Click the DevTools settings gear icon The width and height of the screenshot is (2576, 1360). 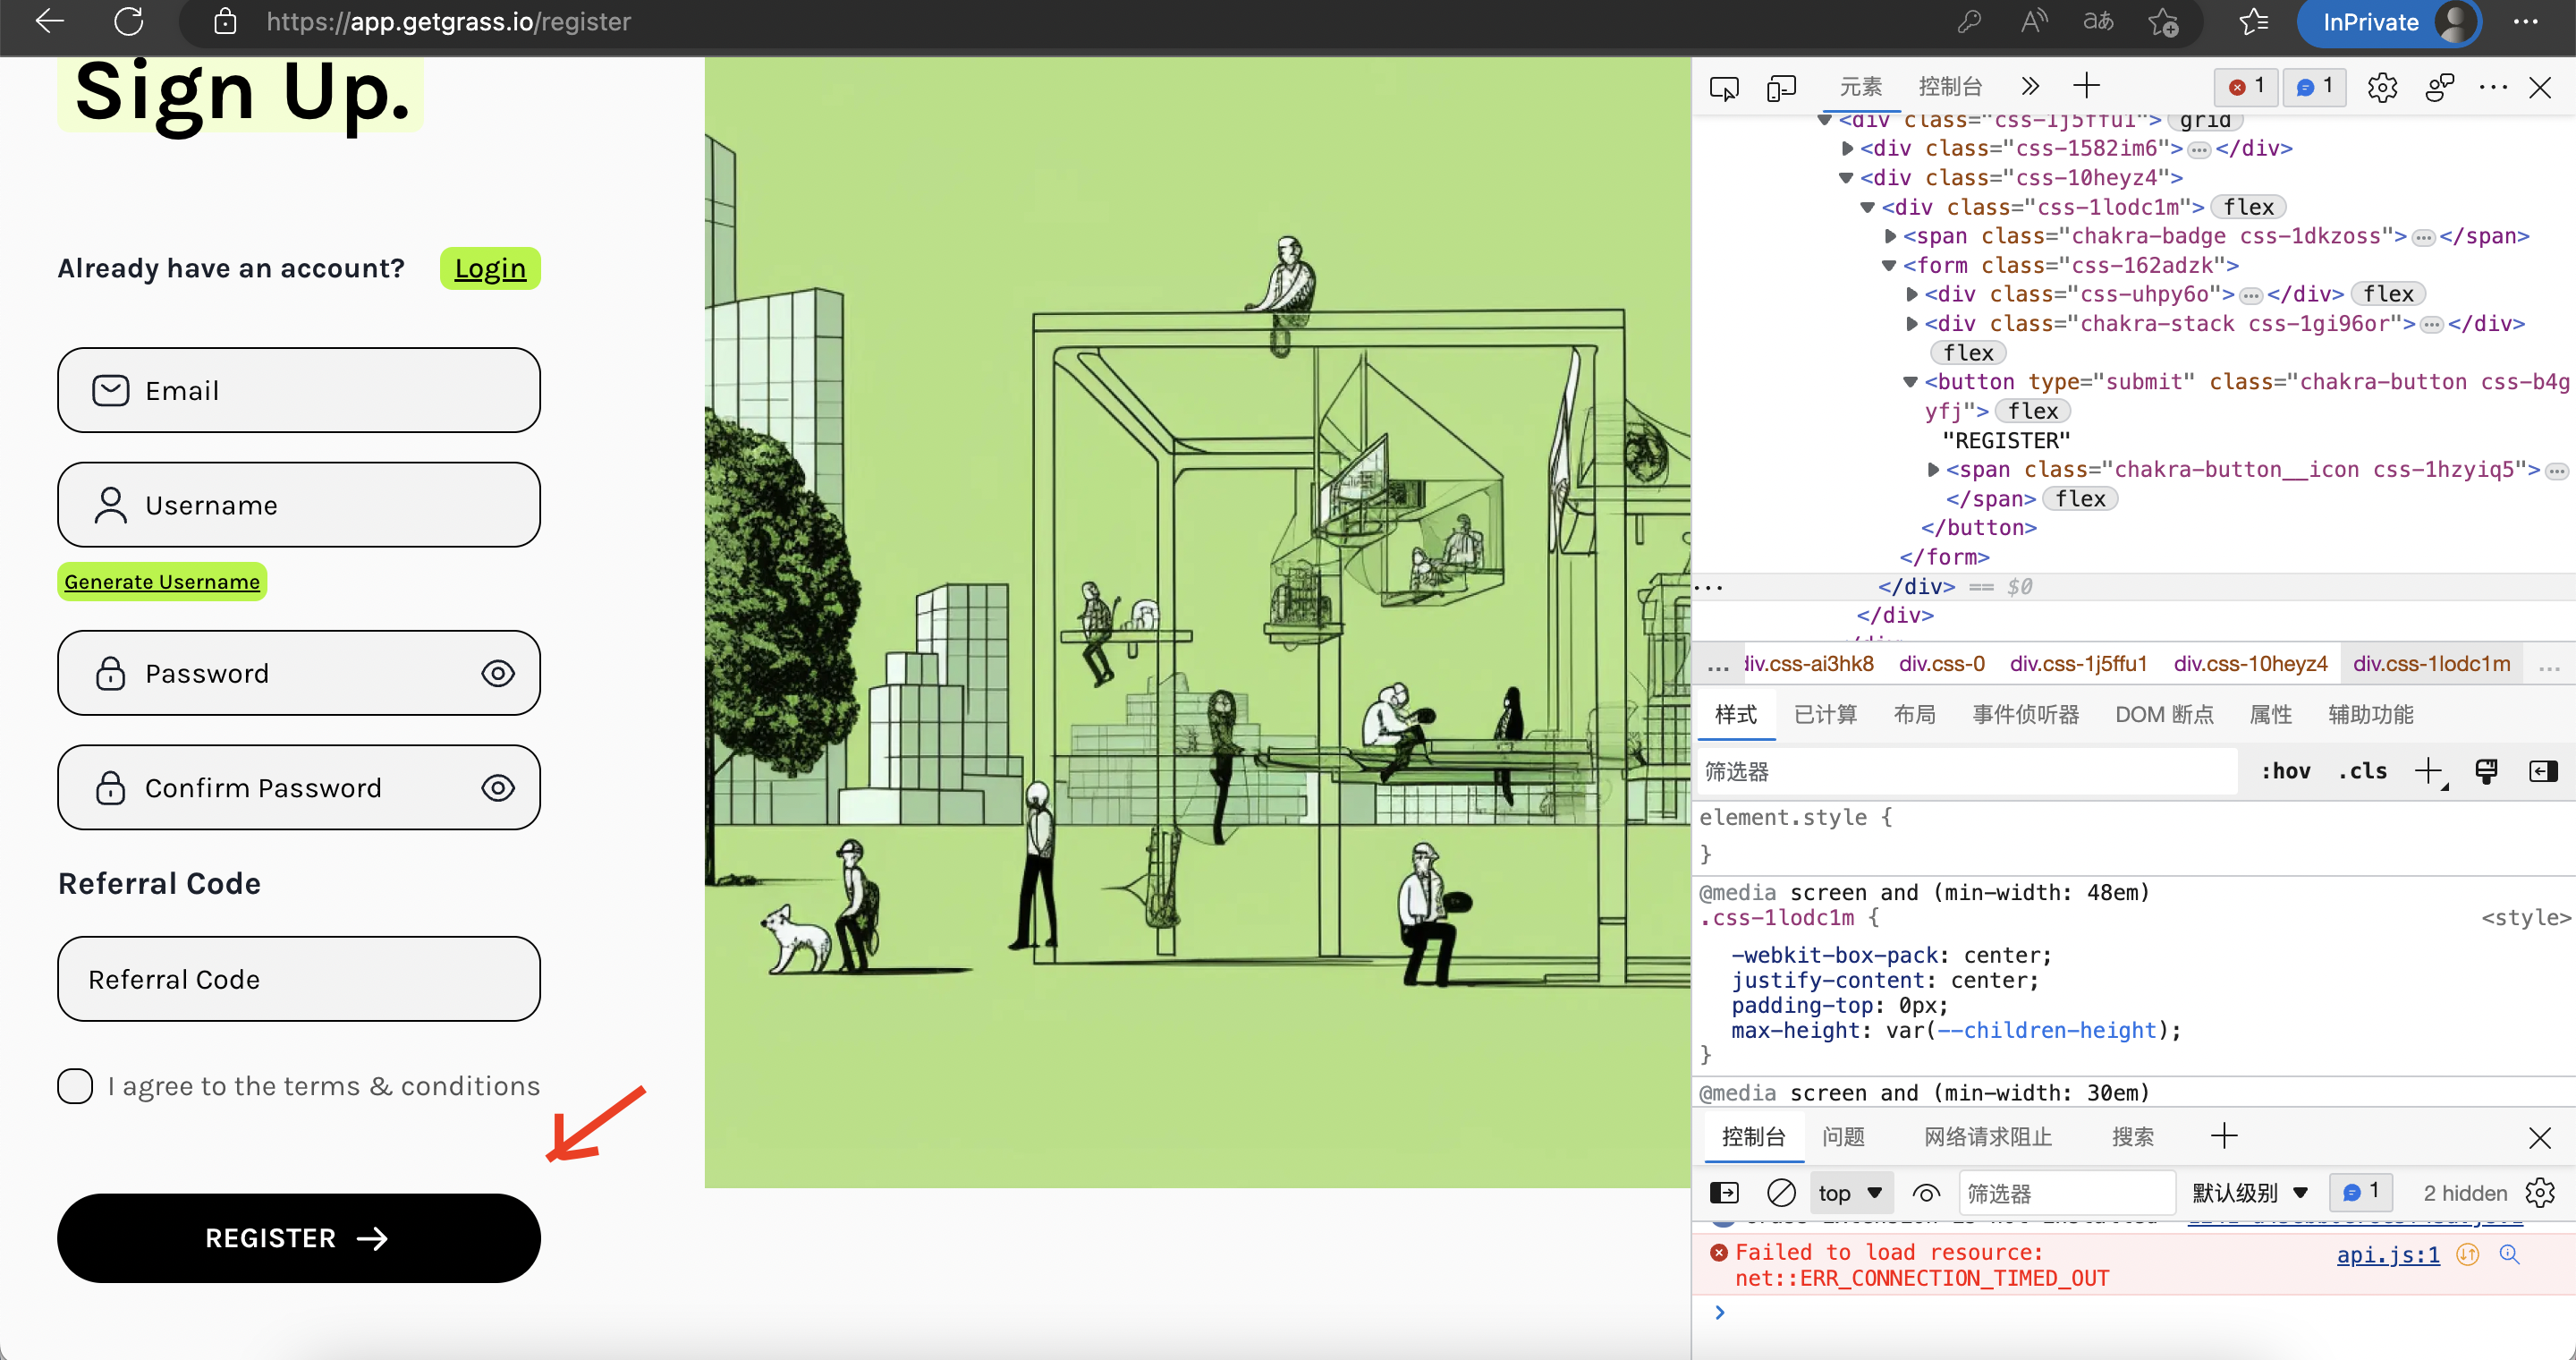pyautogui.click(x=2382, y=87)
